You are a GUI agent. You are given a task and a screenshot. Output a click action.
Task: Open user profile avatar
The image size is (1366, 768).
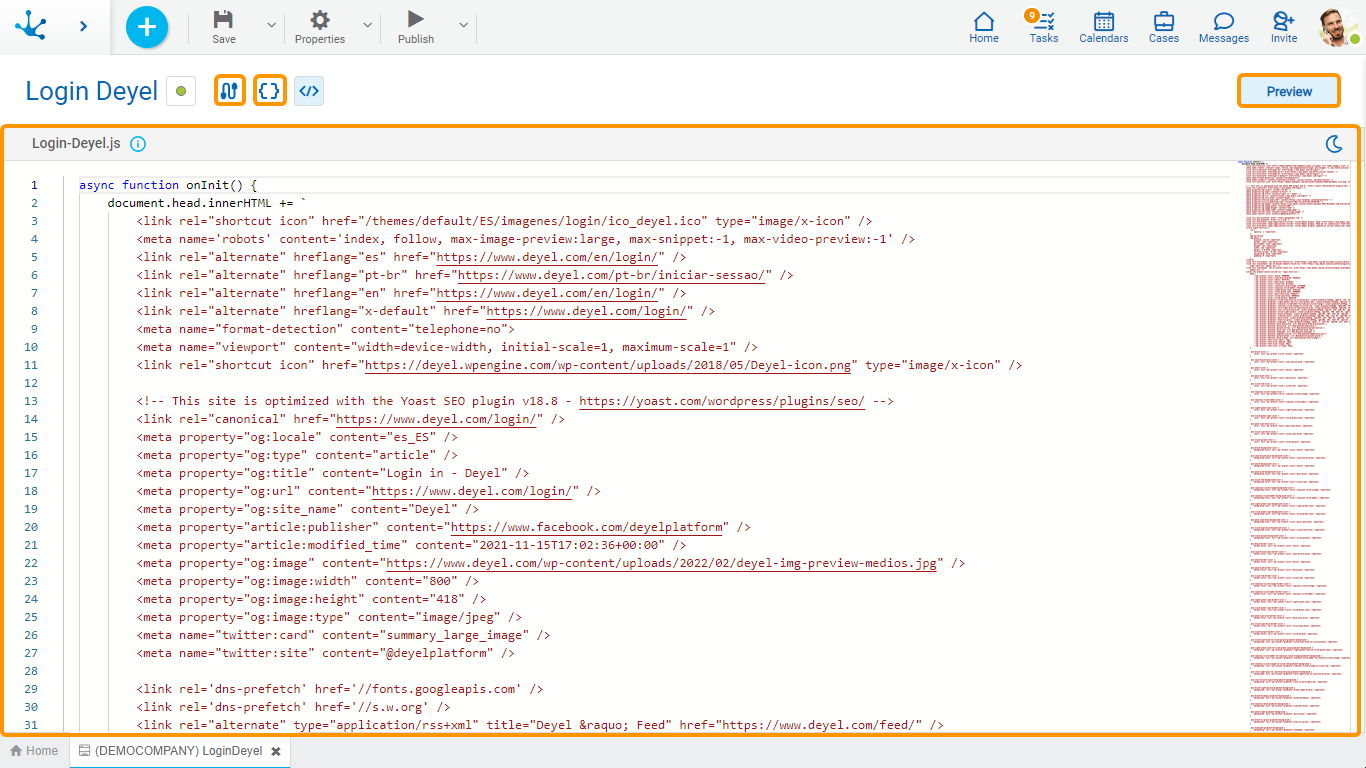point(1338,27)
